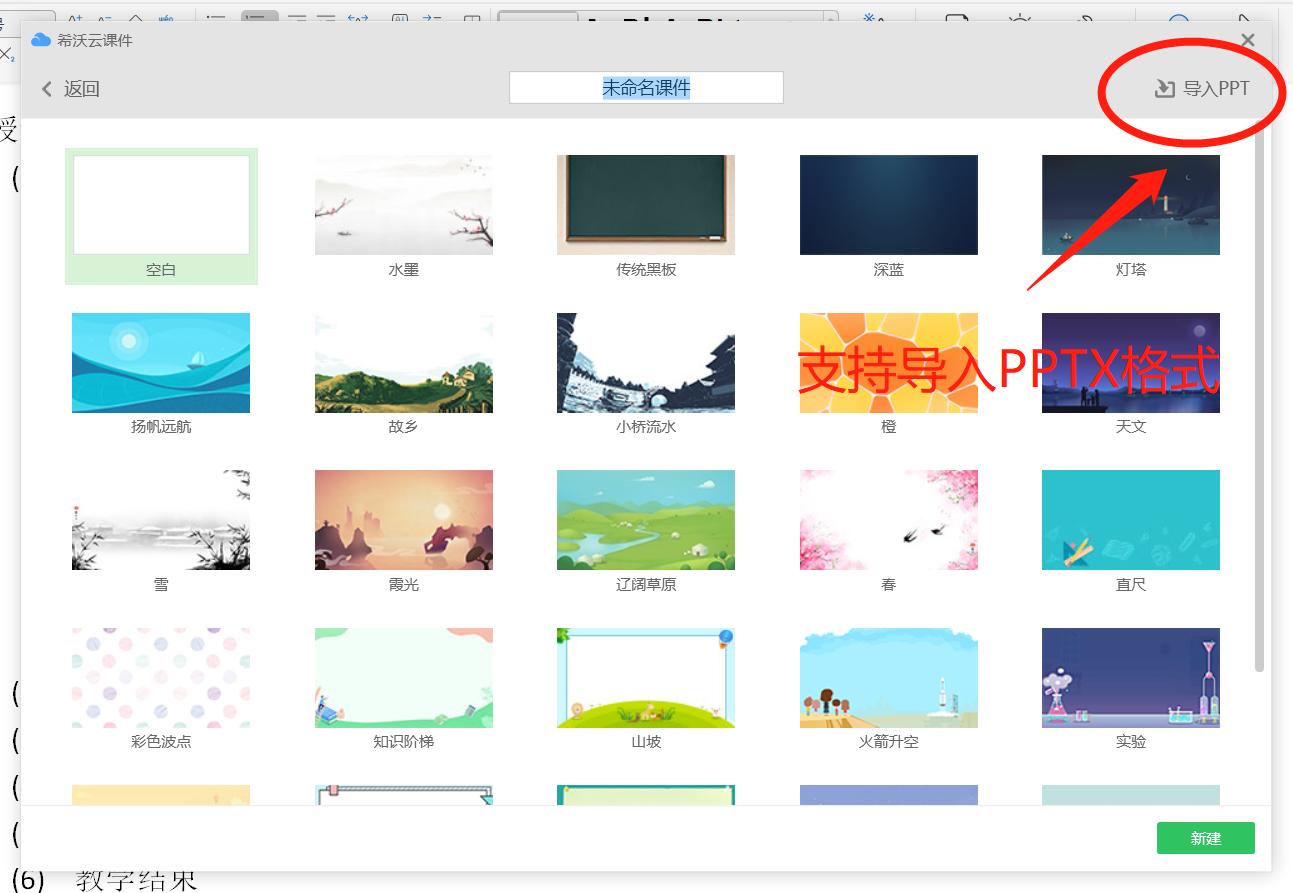
Task: Close the 希沃云课件 dialog
Action: [x=1247, y=40]
